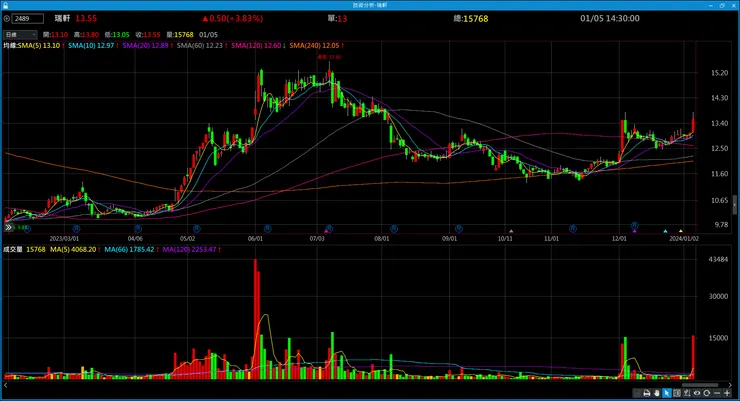Click the circled plus icon beside stock code
This screenshot has width=740, height=401.
[x=7, y=18]
